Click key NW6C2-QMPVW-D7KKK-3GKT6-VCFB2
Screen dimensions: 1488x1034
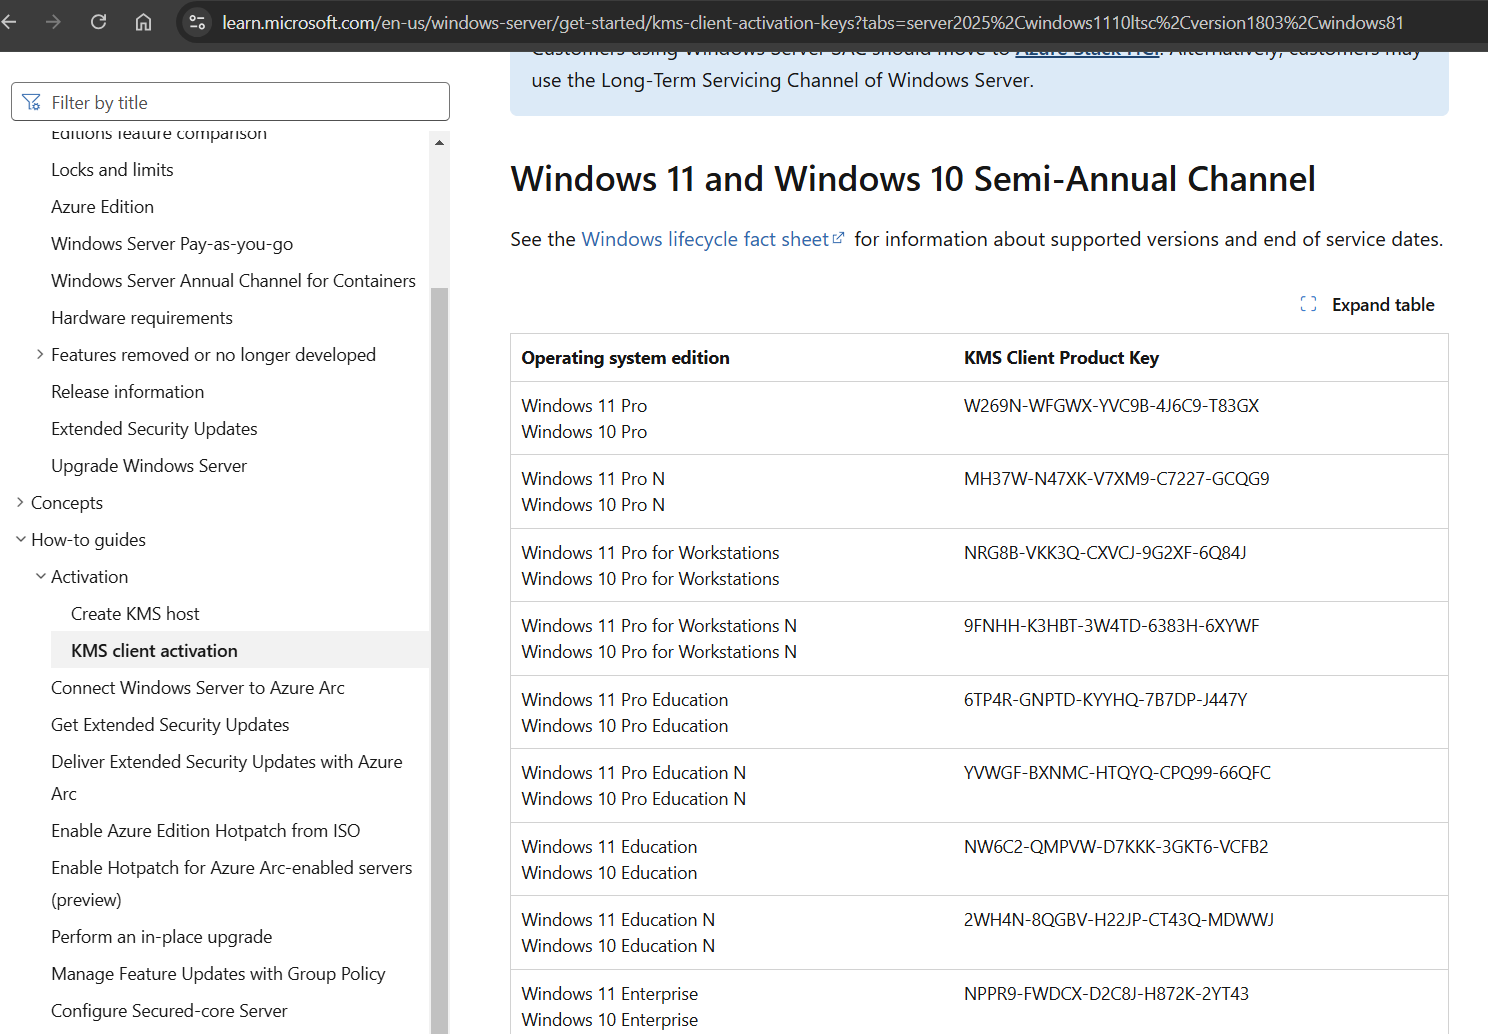click(1116, 847)
